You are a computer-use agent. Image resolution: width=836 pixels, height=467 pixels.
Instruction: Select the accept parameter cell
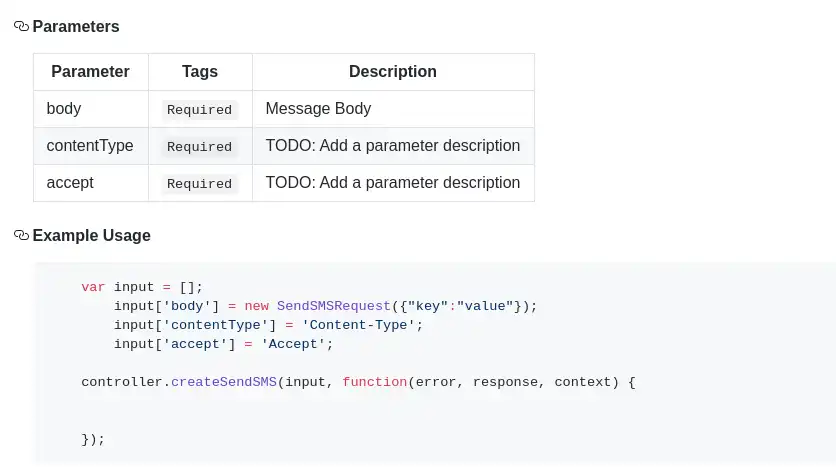(70, 183)
